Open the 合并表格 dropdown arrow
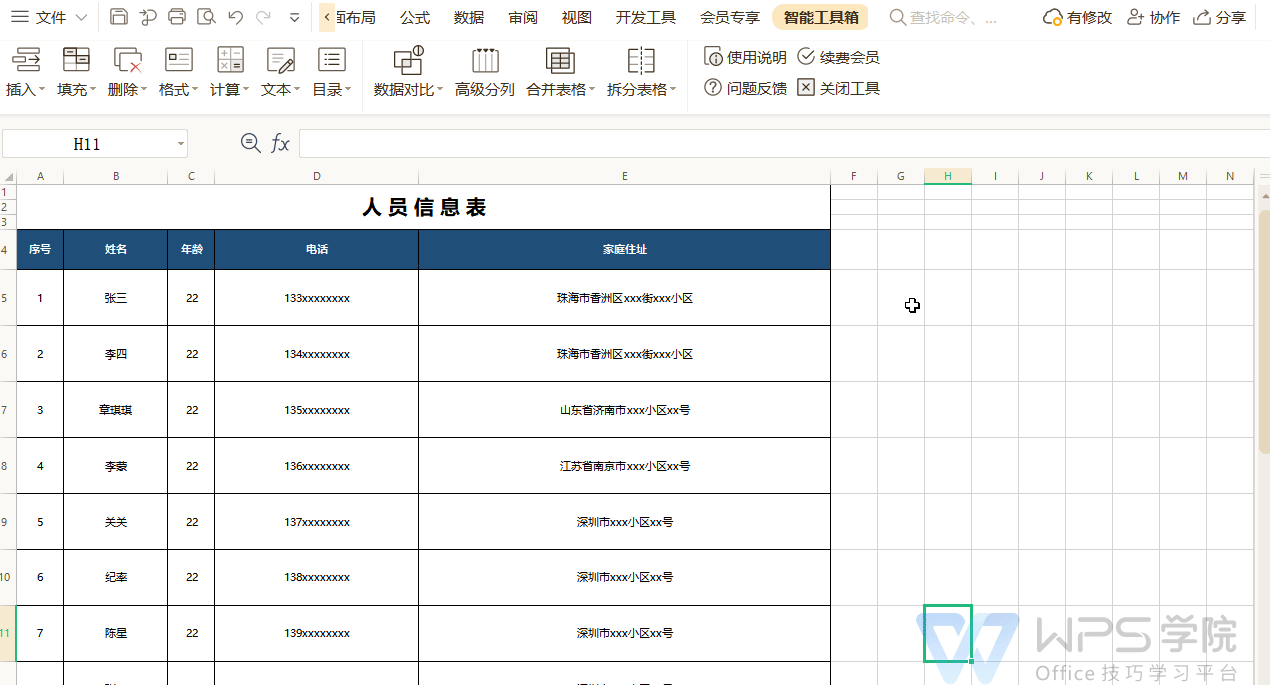Screen dimensions: 1270x685 pos(592,90)
